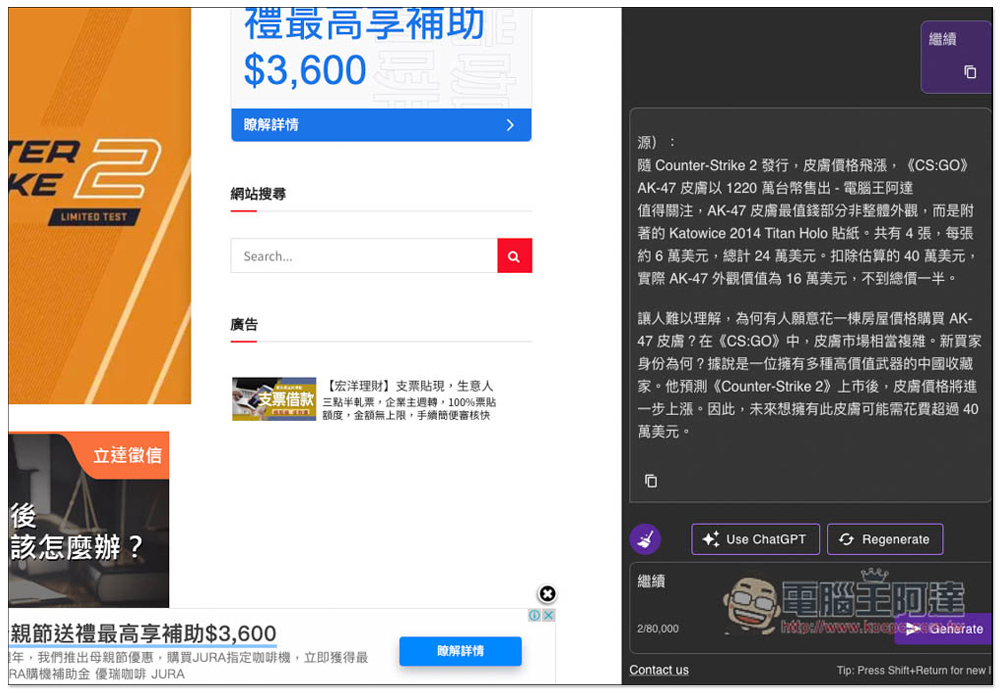Copy the AI response using copy icon
1000x693 pixels.
click(x=651, y=481)
